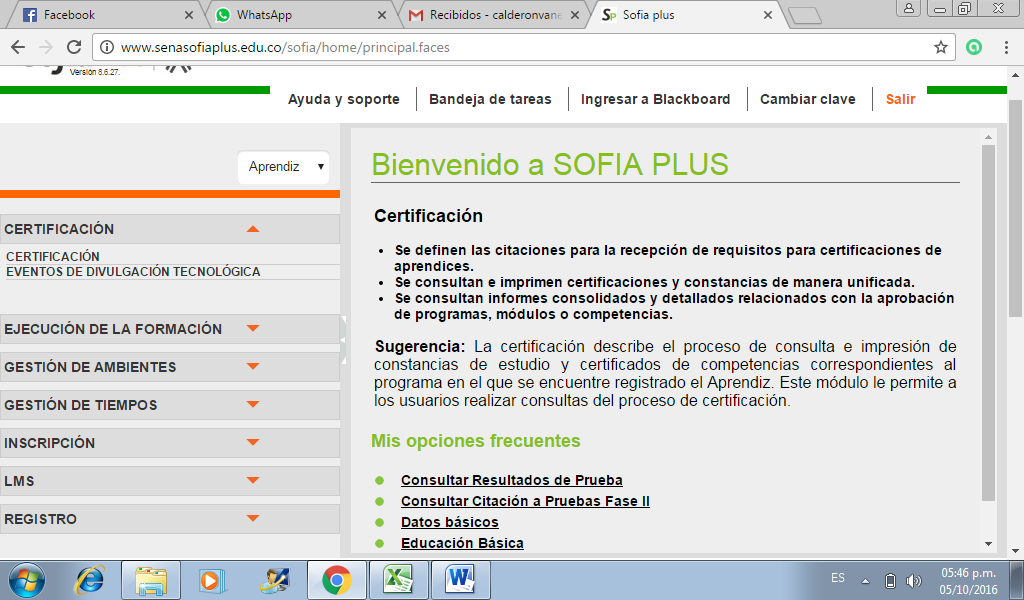Open Bandeja de tareas
The height and width of the screenshot is (600, 1024).
click(491, 99)
